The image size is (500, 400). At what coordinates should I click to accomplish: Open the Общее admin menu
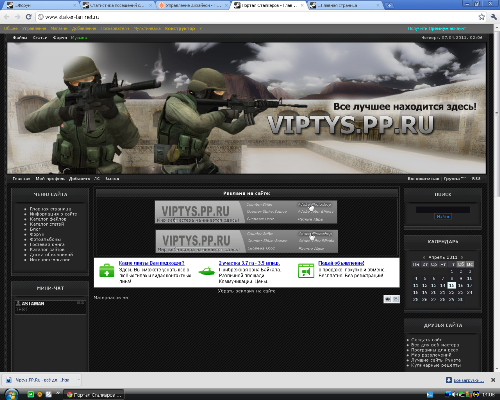11,29
